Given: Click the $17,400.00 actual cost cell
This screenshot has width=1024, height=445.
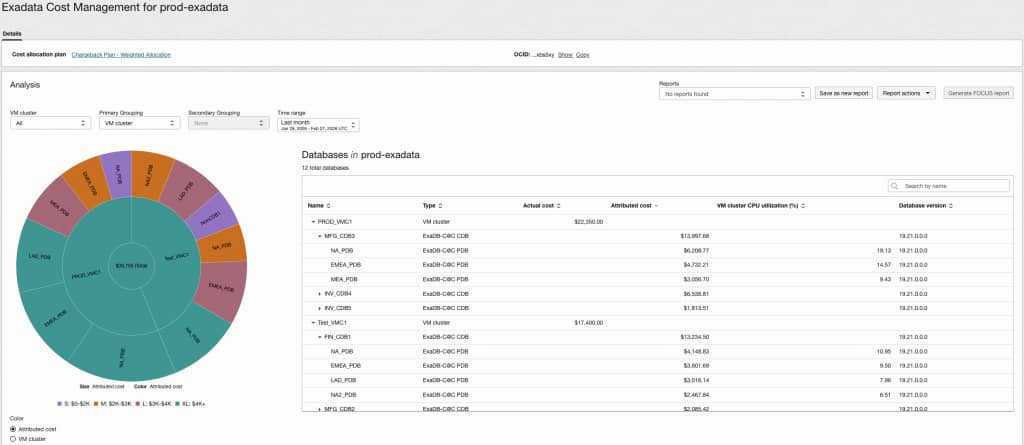Looking at the screenshot, I should click(x=588, y=322).
